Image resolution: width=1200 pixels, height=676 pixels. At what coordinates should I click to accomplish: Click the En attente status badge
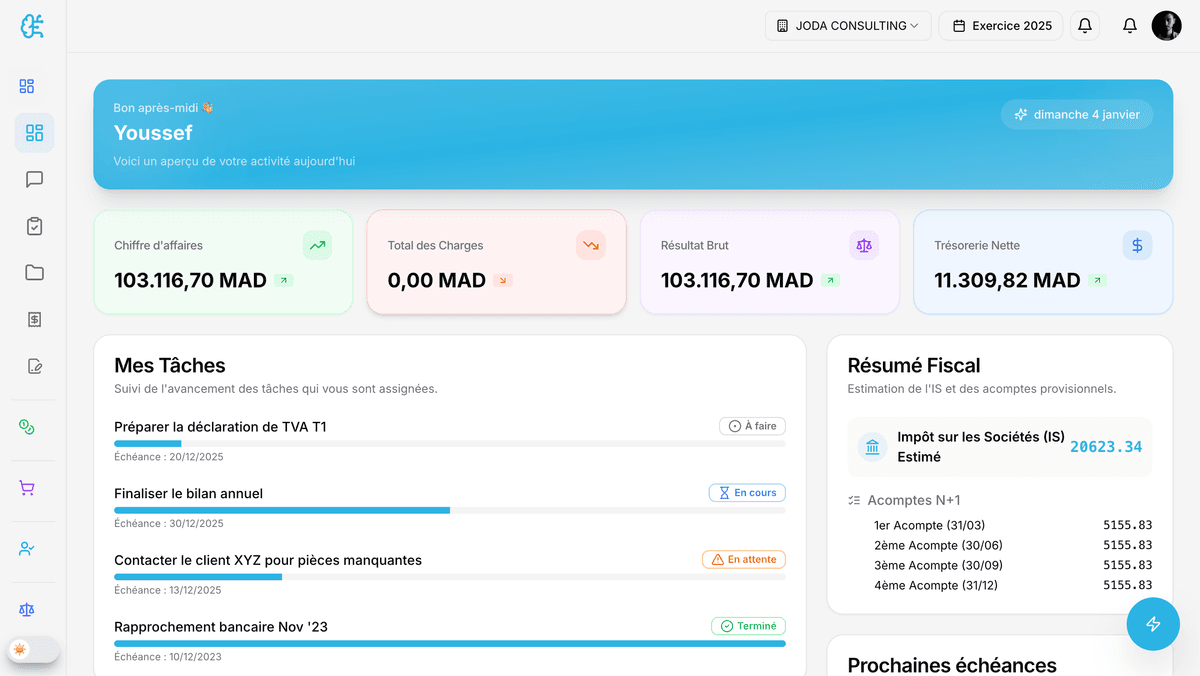(744, 560)
